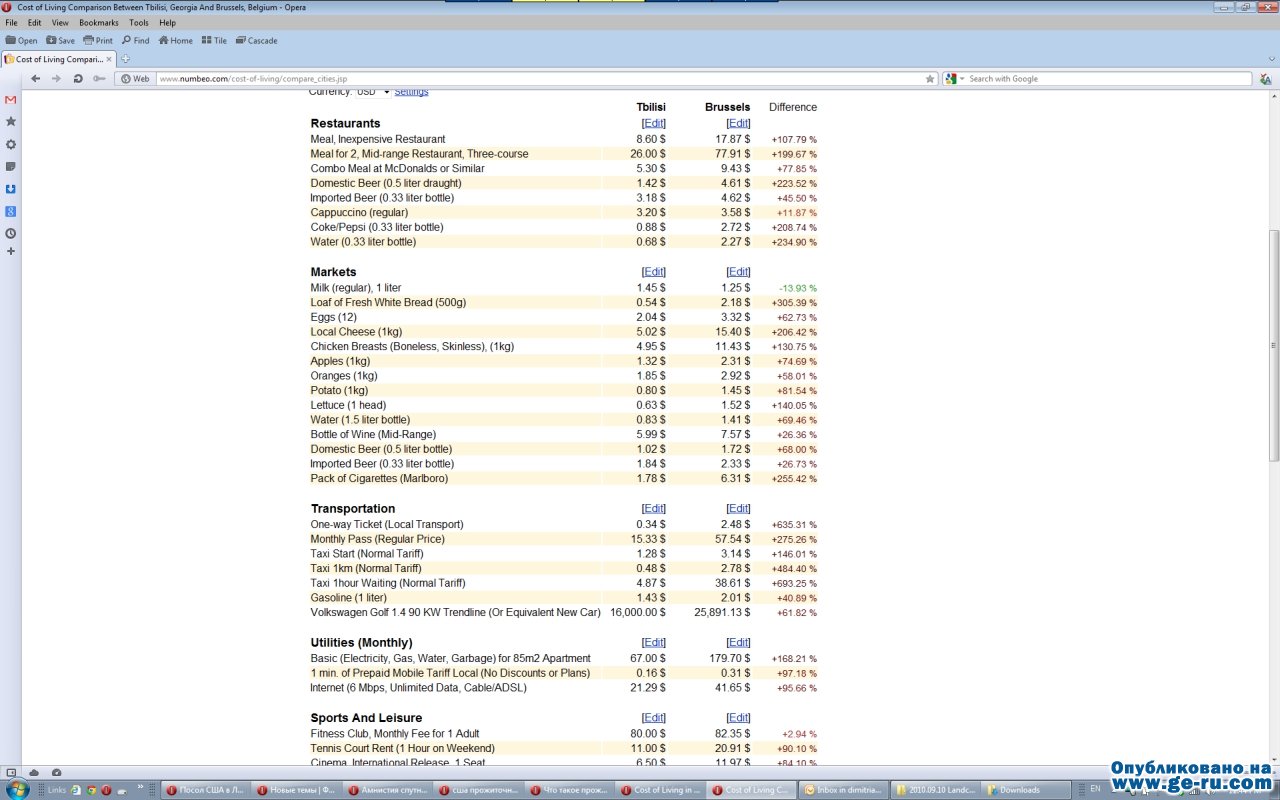The height and width of the screenshot is (800, 1280).
Task: Open the Tools menu
Action: (138, 23)
